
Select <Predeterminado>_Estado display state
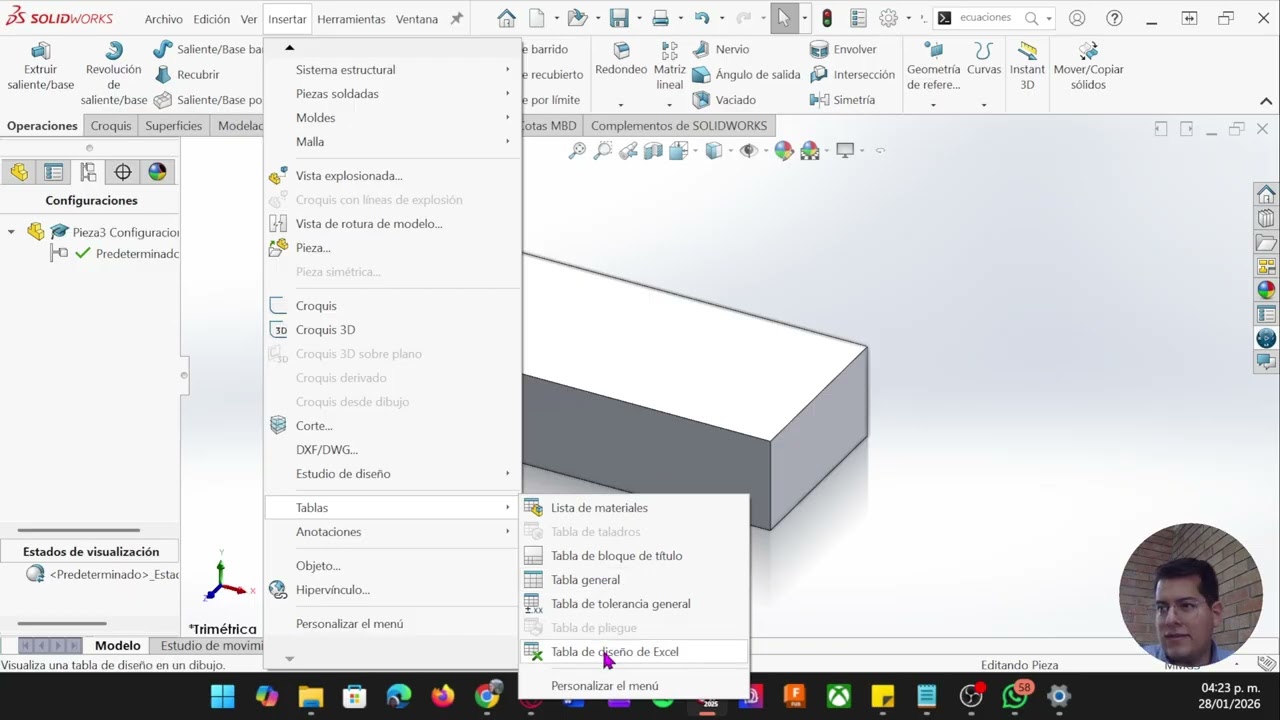coord(103,575)
